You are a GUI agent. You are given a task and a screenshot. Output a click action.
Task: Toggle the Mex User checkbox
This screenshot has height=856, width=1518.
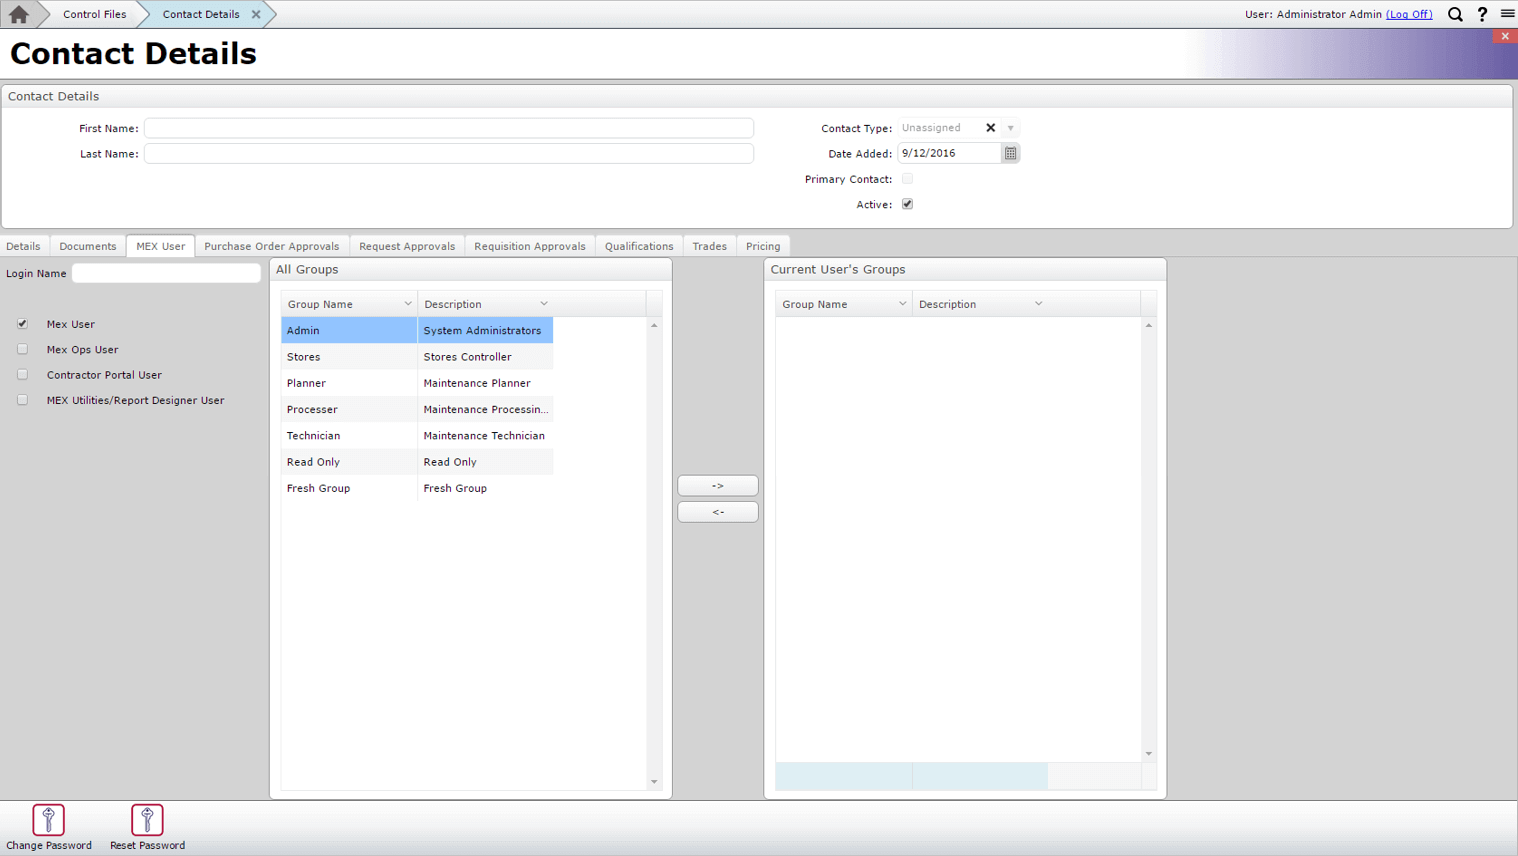coord(22,324)
